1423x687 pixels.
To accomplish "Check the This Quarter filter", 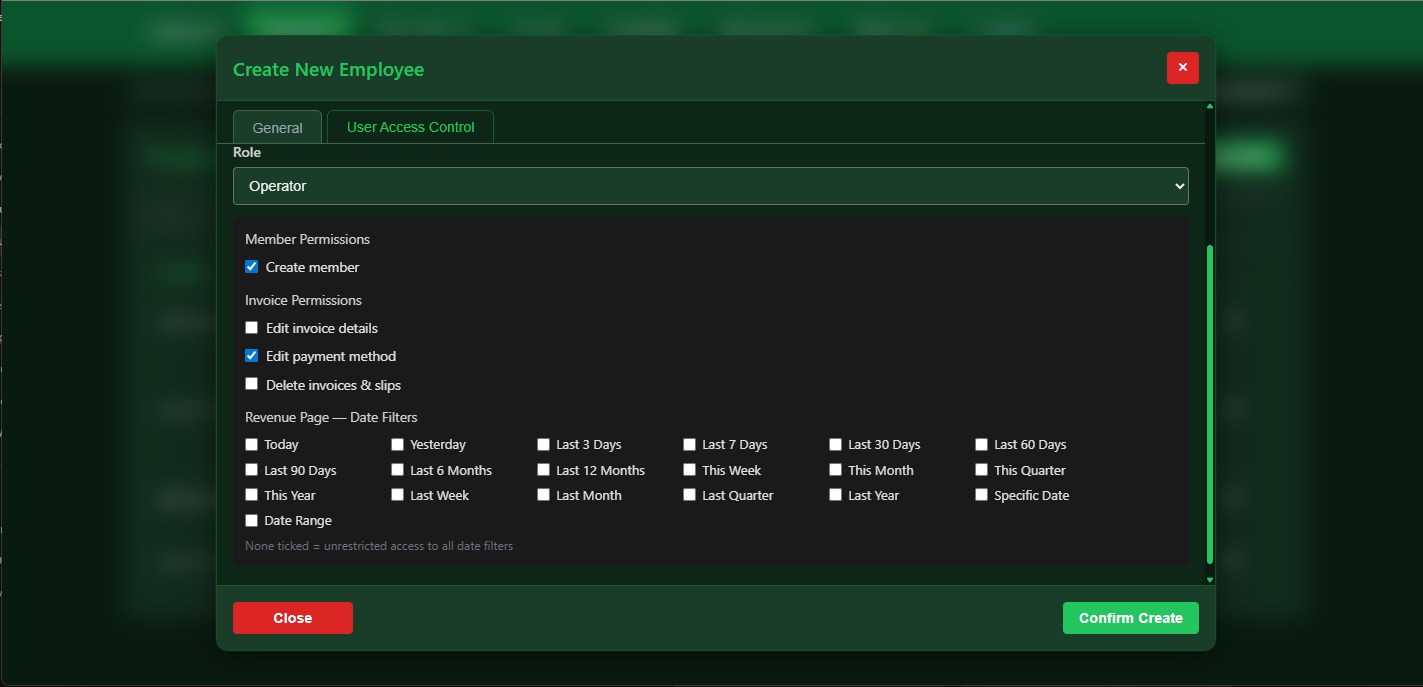I will point(981,469).
